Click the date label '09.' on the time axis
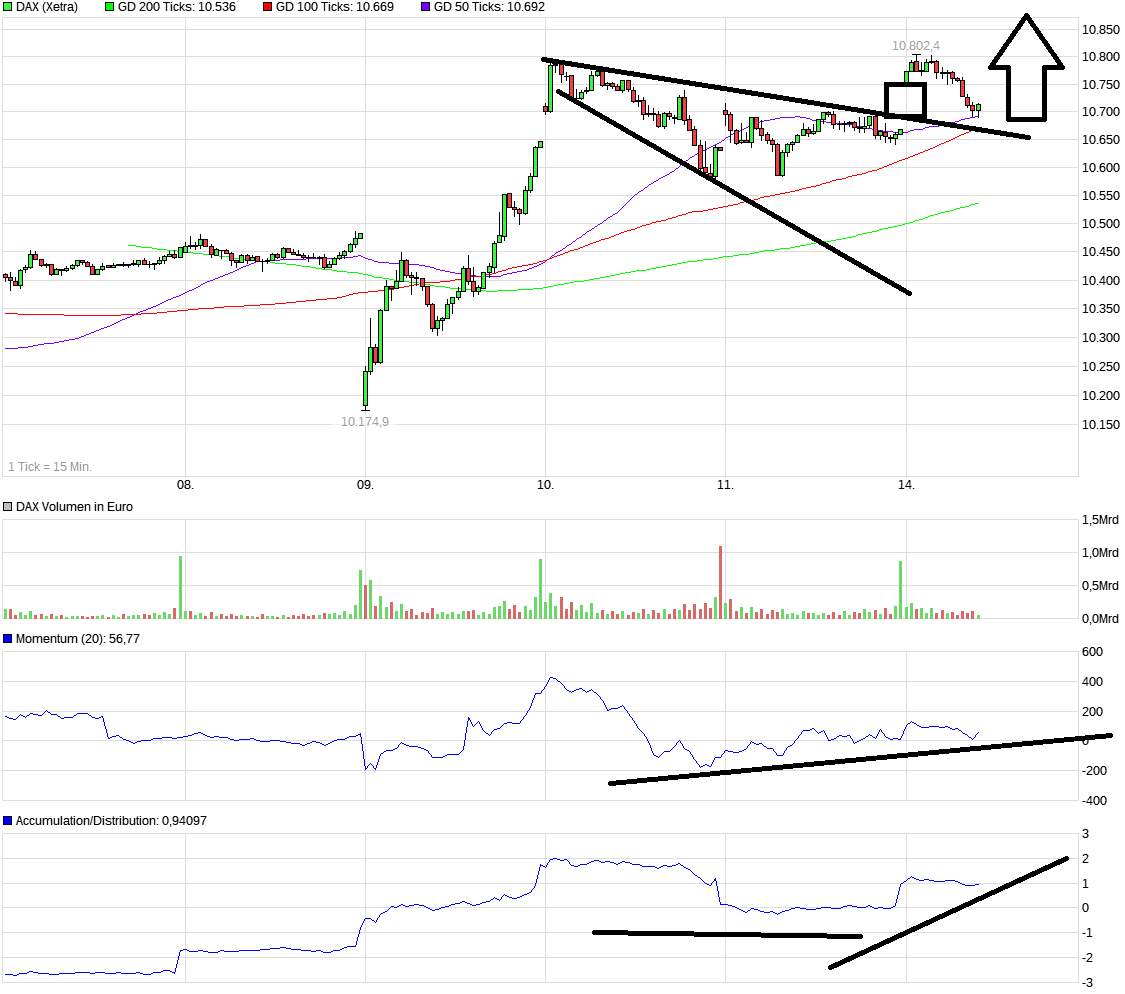 click(x=365, y=485)
